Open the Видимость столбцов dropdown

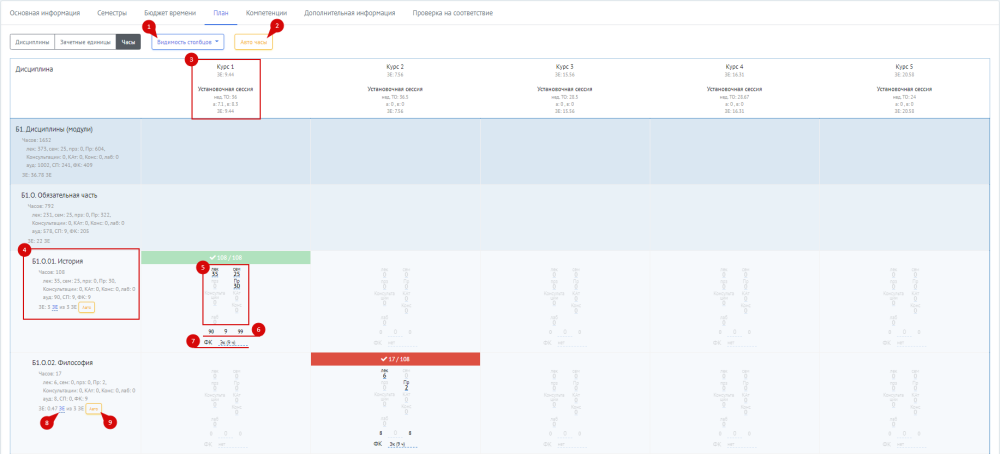188,42
